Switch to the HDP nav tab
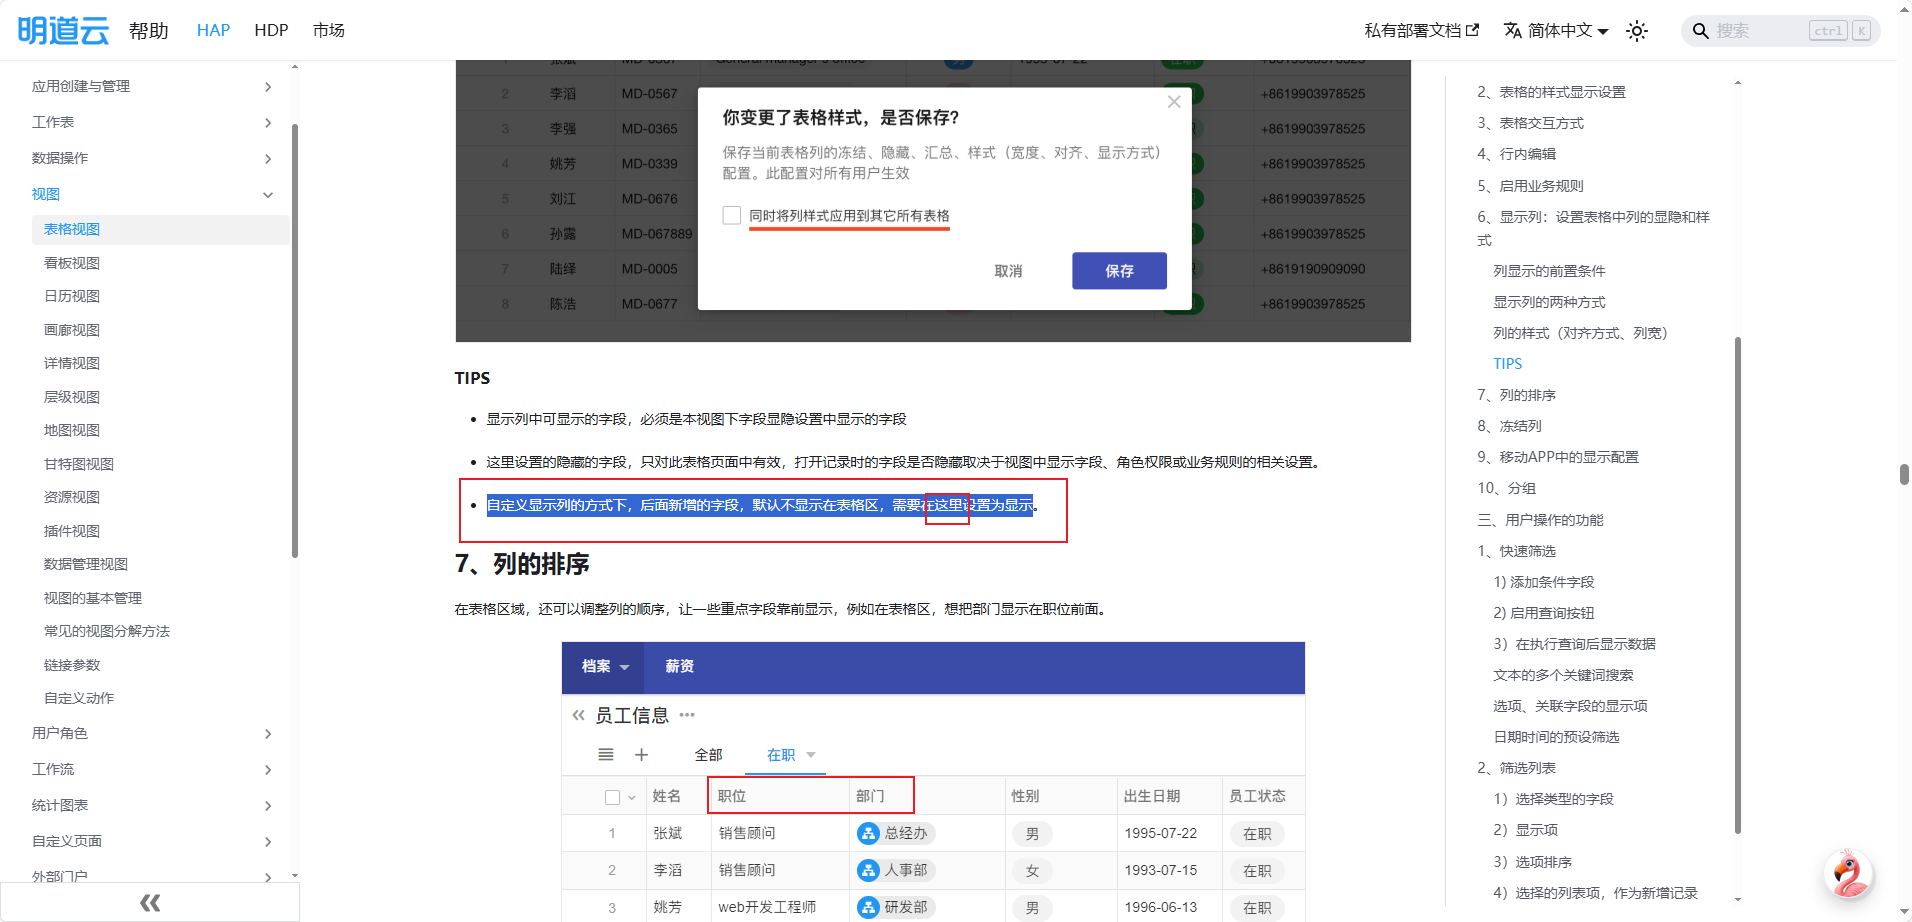The image size is (1912, 922). point(271,31)
